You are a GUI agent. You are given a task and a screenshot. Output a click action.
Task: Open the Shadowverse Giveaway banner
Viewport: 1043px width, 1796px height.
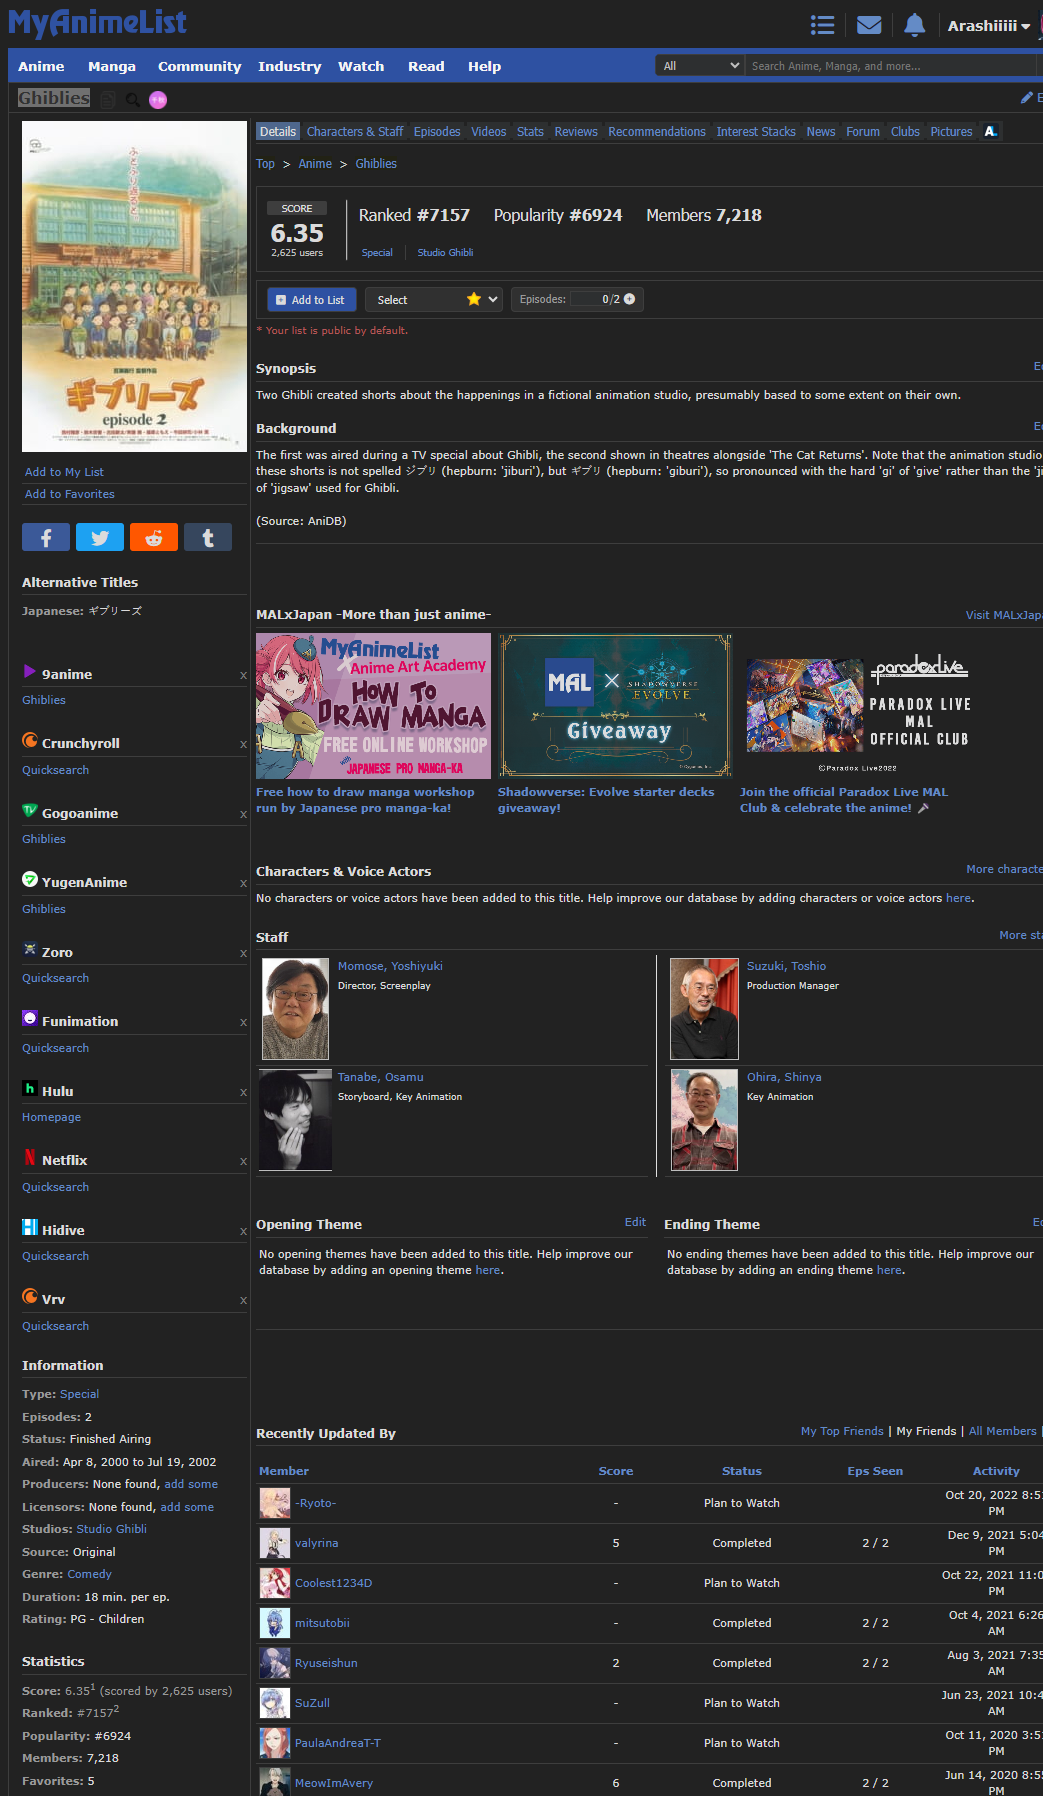pyautogui.click(x=615, y=706)
